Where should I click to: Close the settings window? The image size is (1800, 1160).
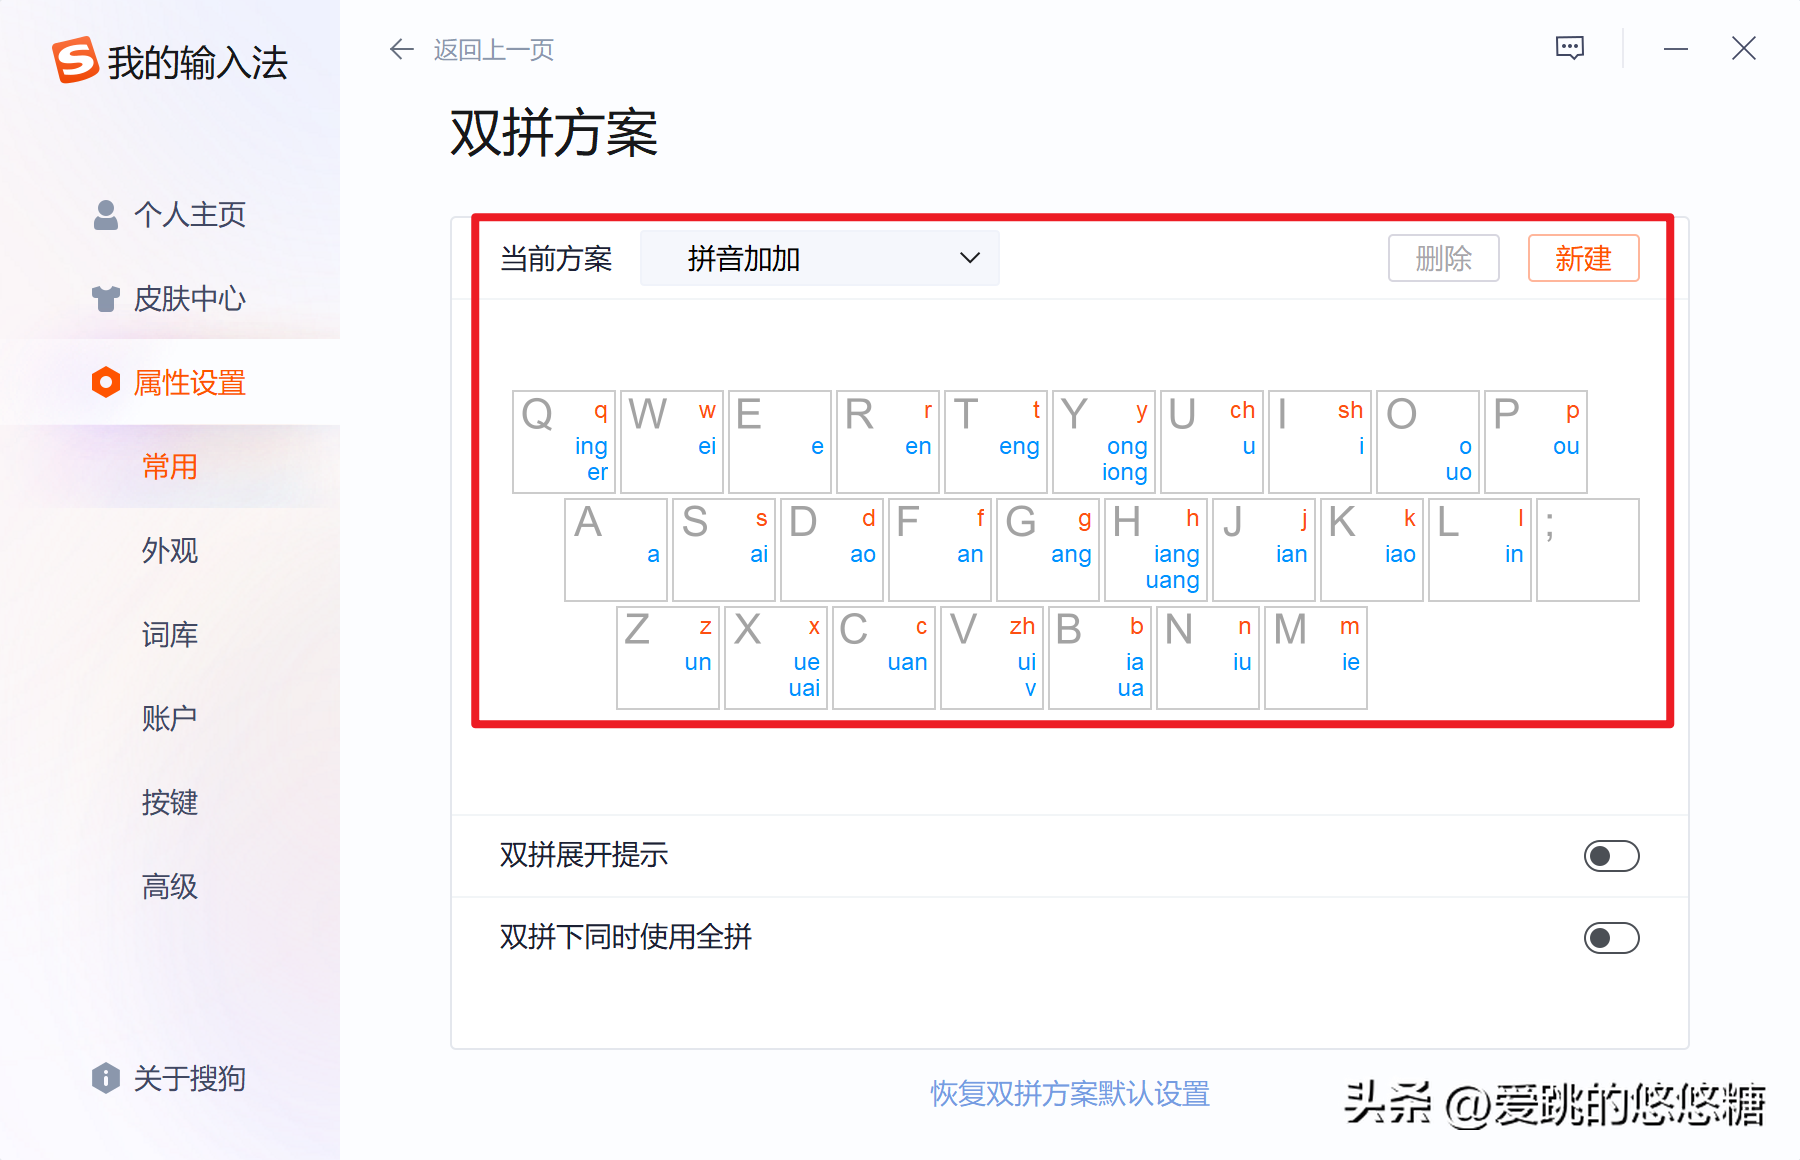coord(1744,48)
